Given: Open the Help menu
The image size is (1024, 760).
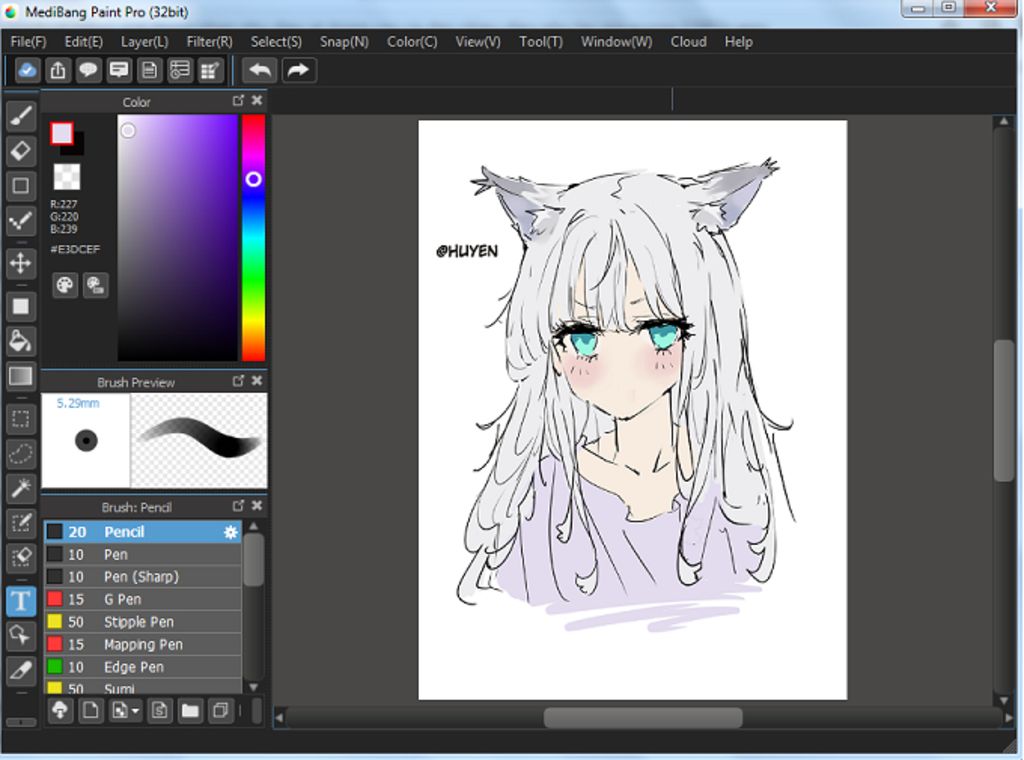Looking at the screenshot, I should pyautogui.click(x=739, y=42).
